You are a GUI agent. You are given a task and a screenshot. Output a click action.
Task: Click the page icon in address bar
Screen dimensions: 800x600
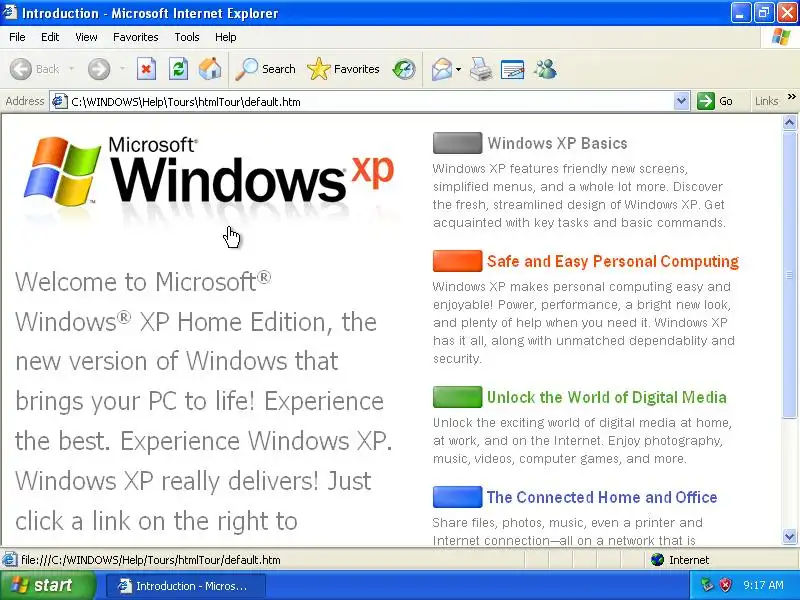(60, 101)
